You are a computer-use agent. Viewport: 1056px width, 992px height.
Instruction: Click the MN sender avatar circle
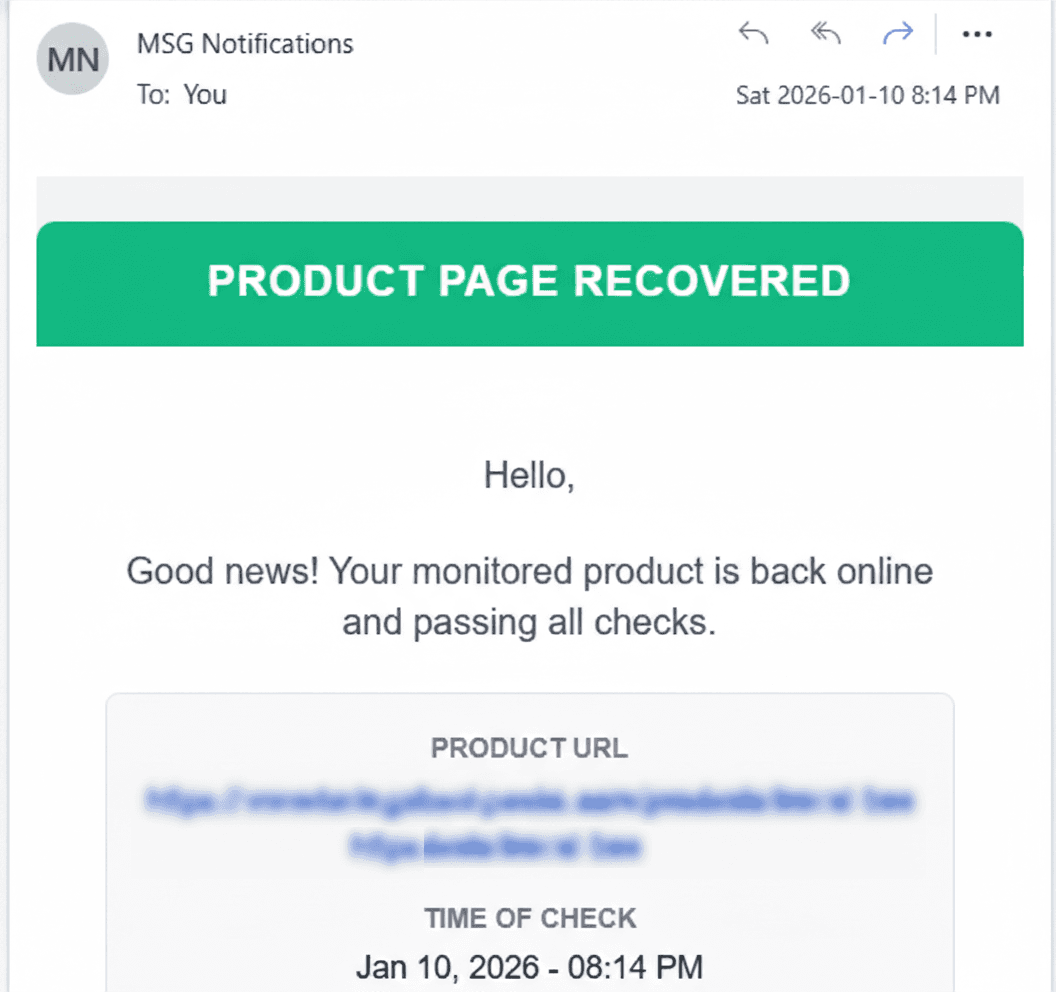point(71,58)
